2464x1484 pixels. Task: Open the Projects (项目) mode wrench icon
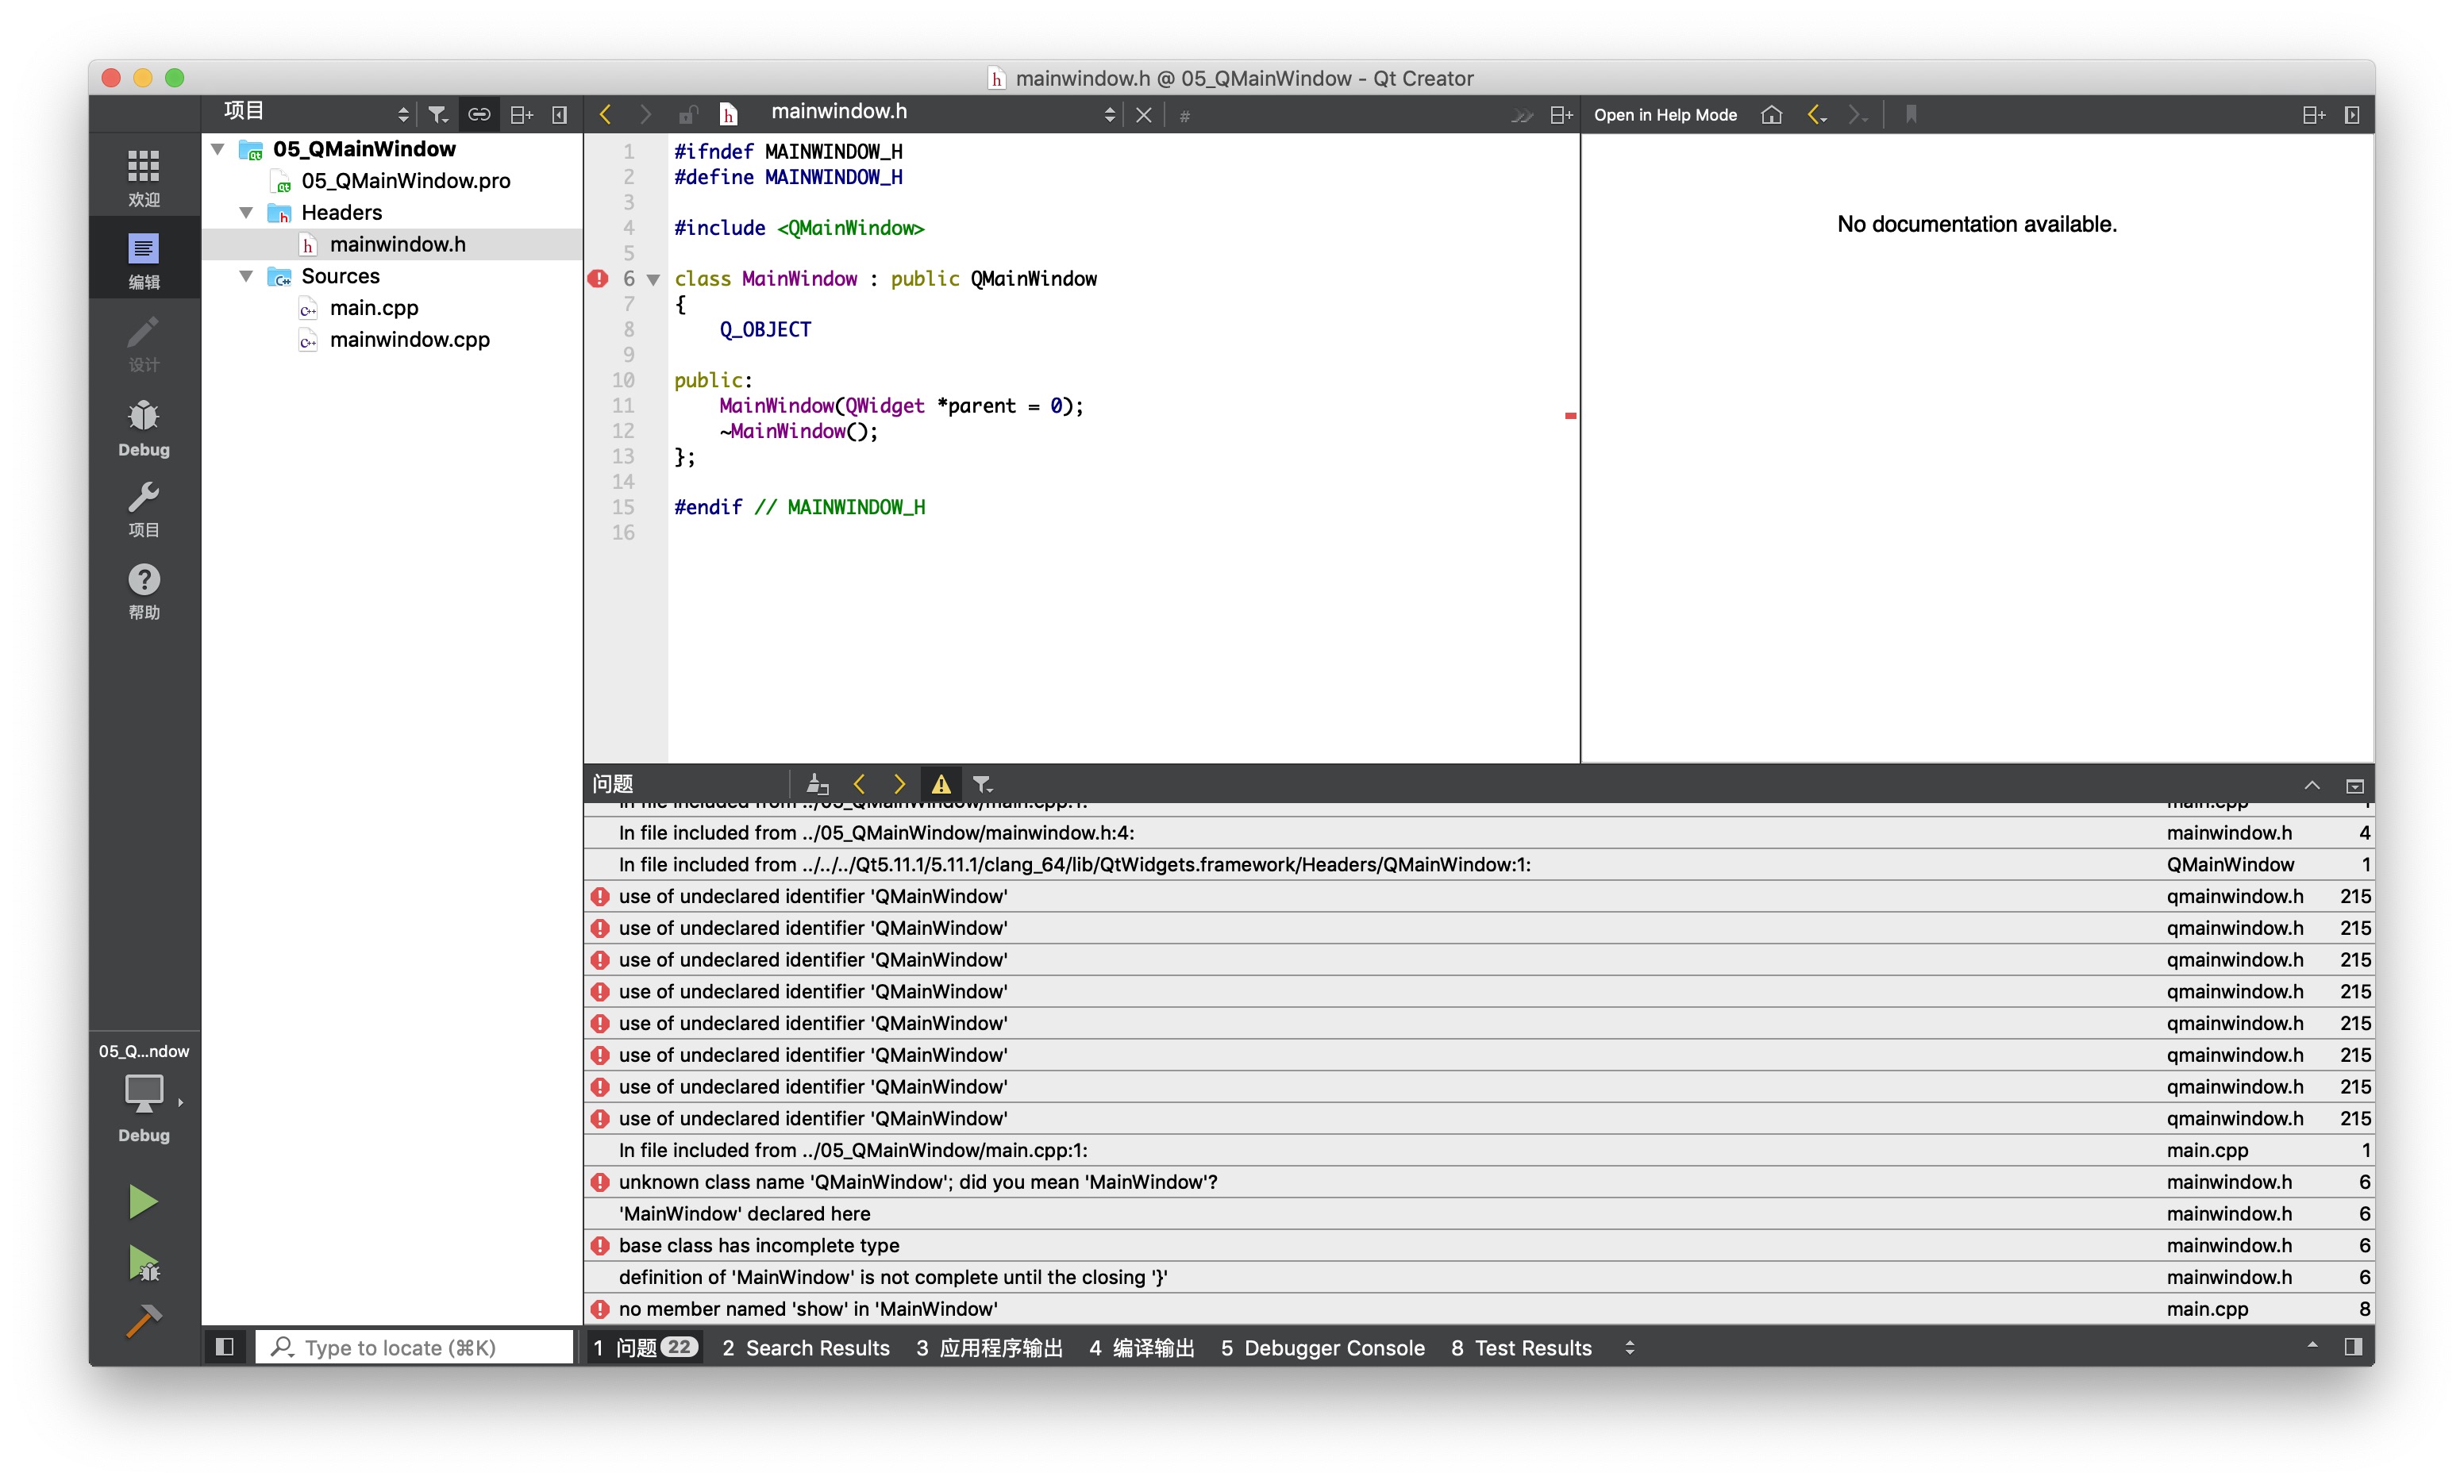click(143, 509)
